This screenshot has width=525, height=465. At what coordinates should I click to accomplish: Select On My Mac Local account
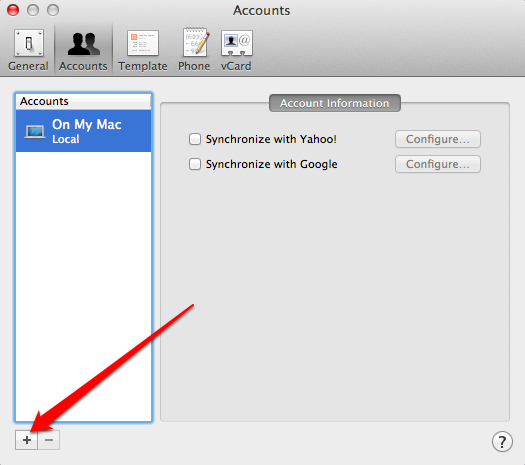pyautogui.click(x=83, y=131)
